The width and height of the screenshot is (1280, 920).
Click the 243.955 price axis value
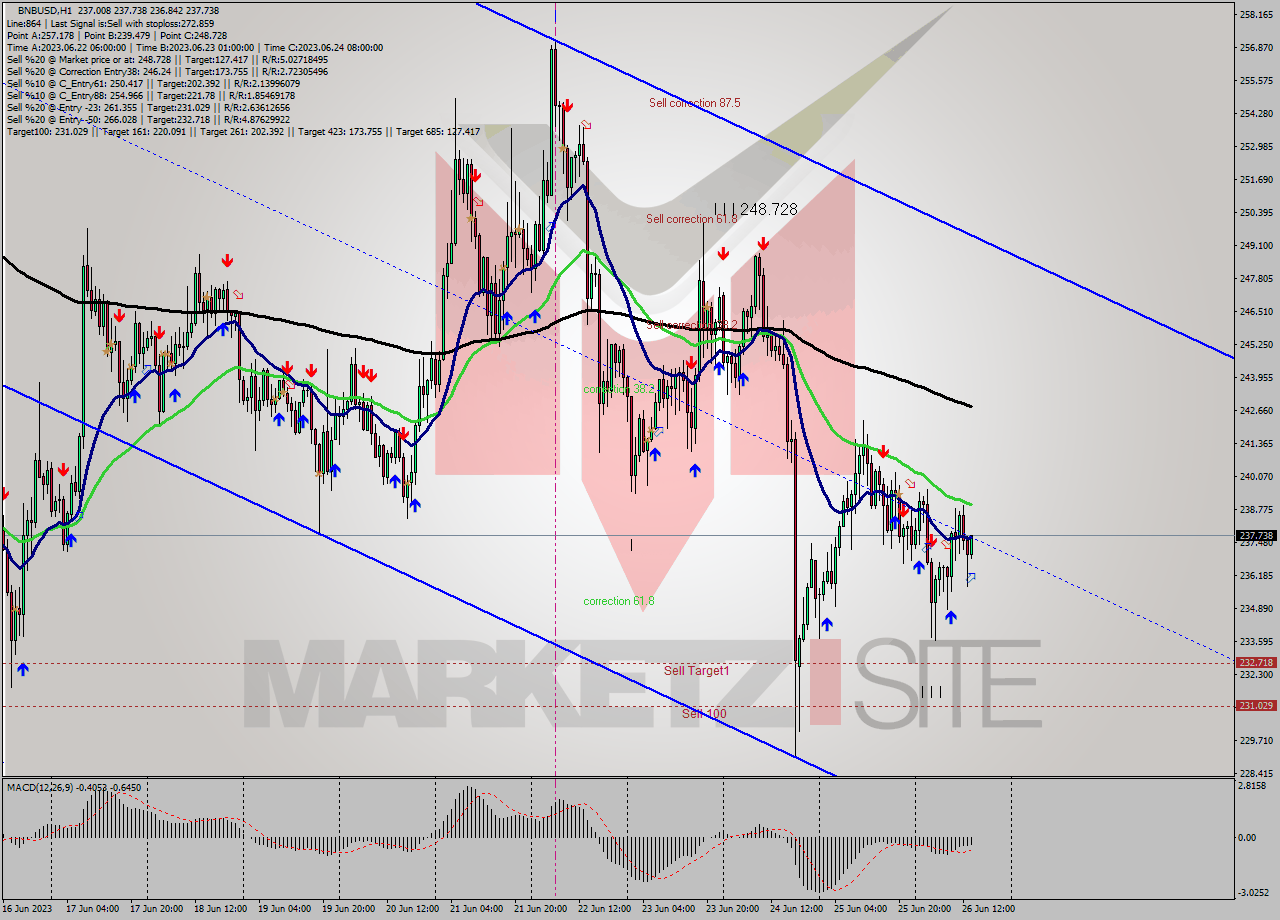[x=1256, y=377]
